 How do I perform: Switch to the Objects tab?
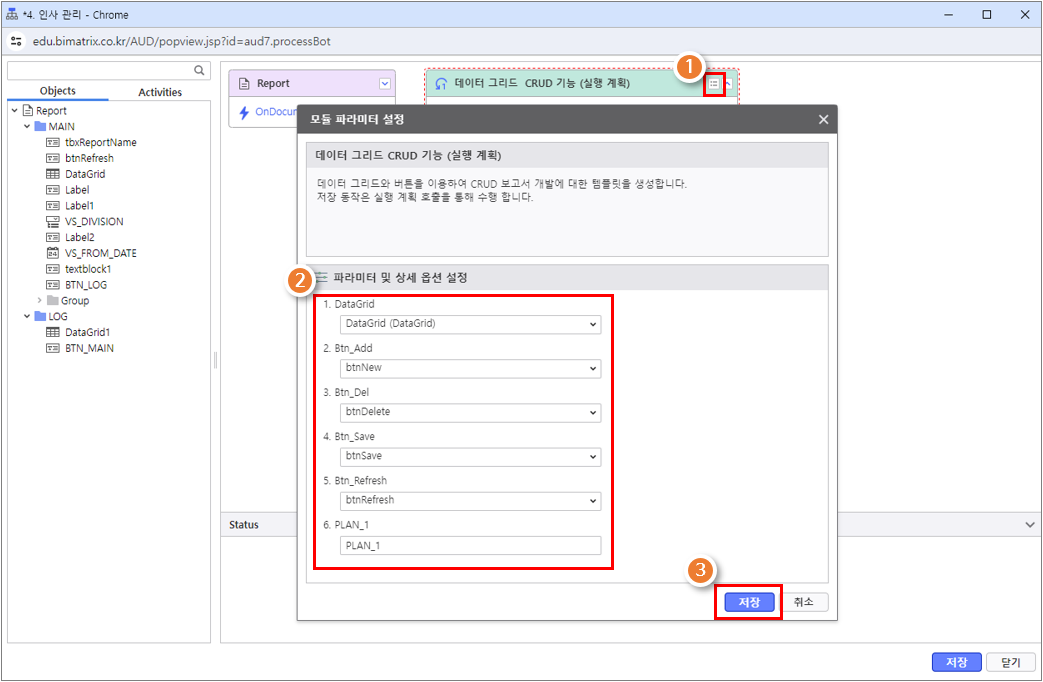57,91
